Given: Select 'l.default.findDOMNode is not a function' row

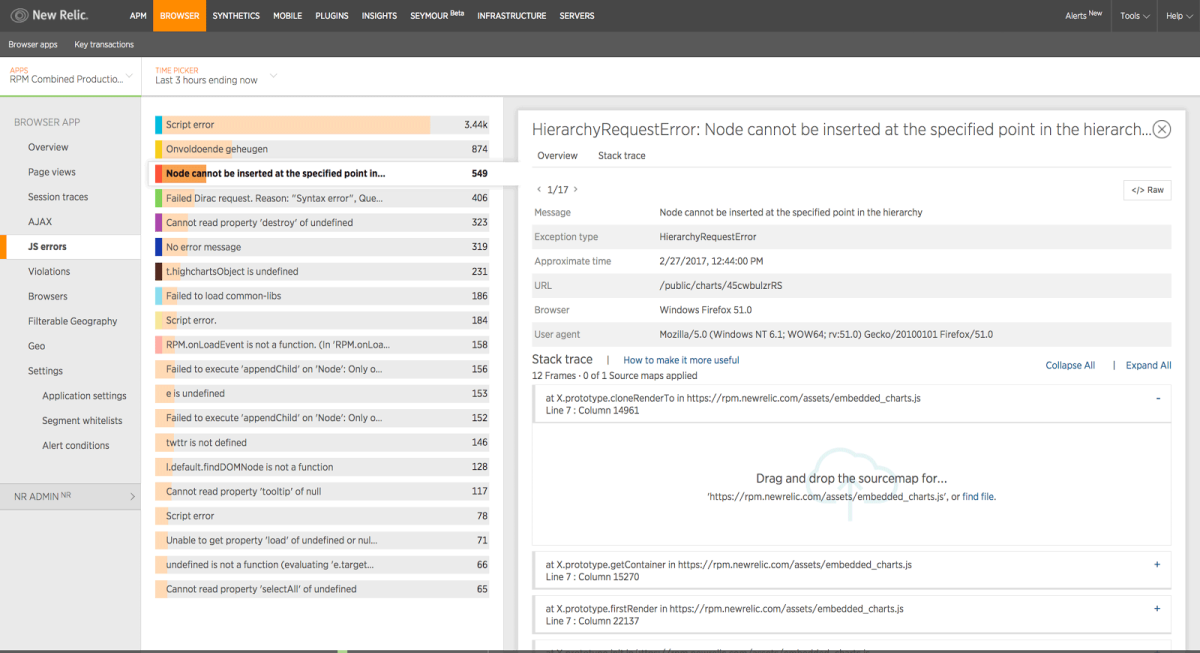Looking at the screenshot, I should (x=324, y=467).
